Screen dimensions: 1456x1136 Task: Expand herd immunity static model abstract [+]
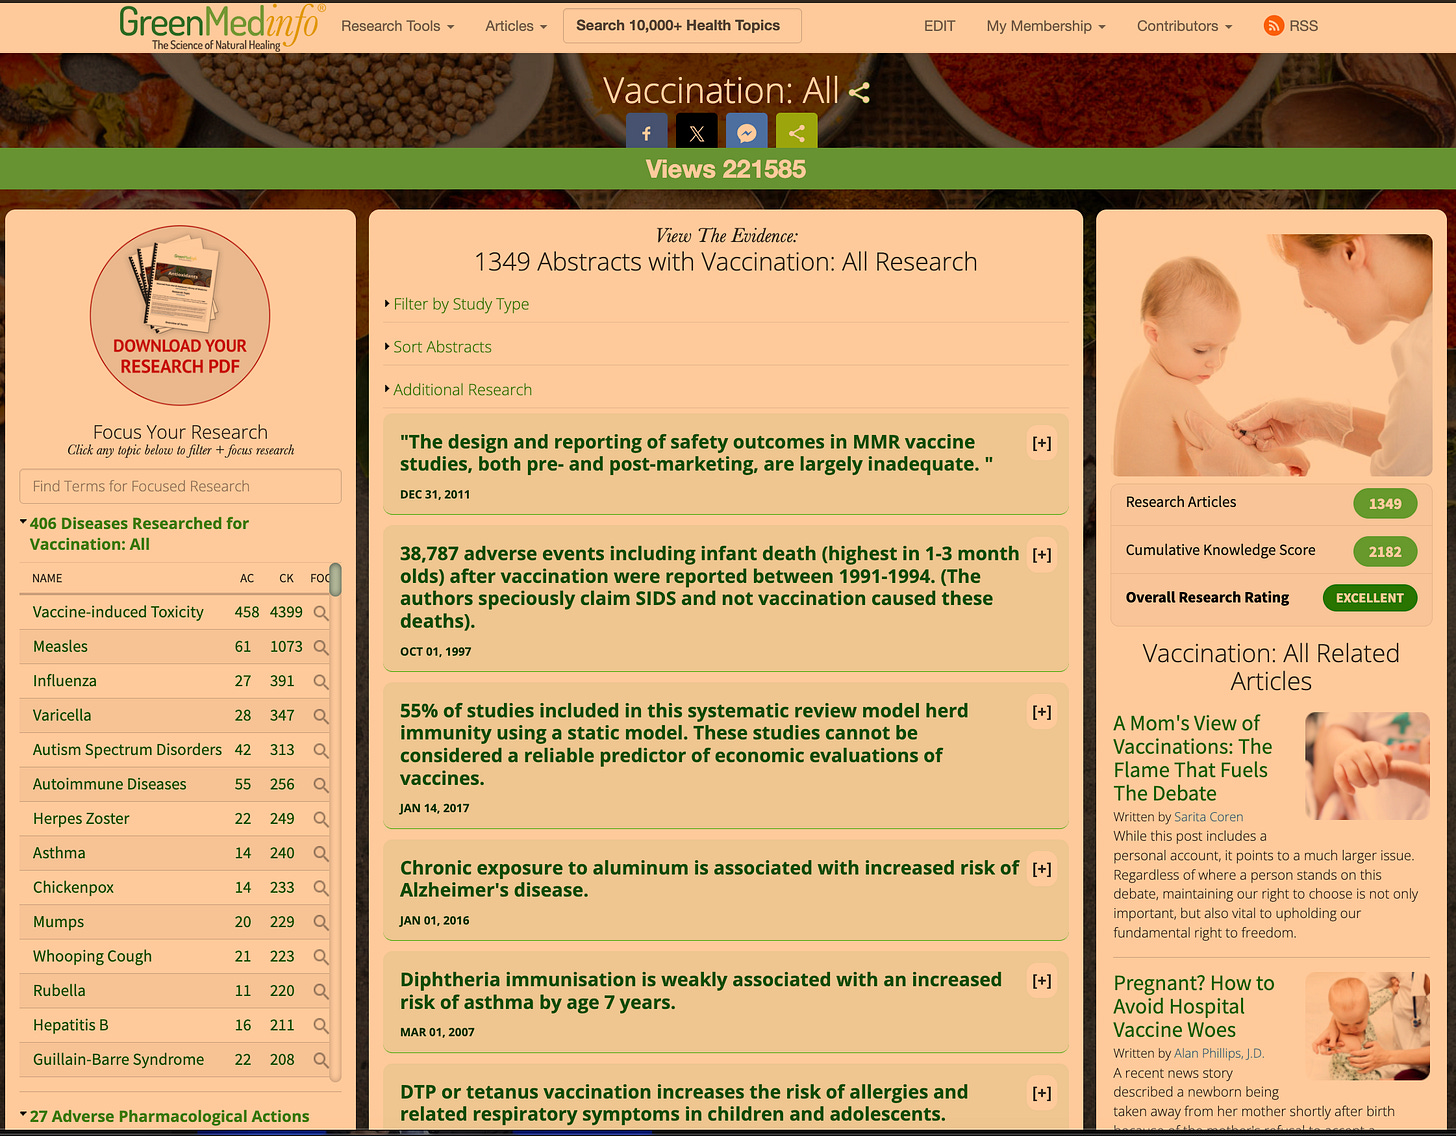[x=1042, y=712]
